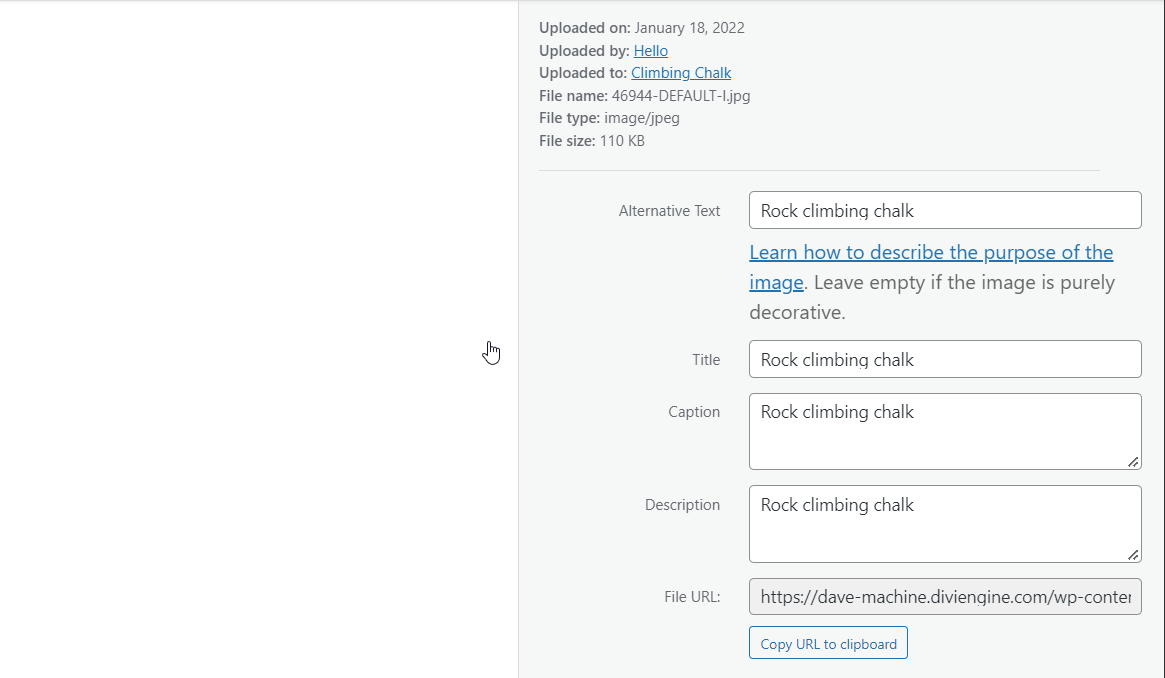Open the 'Climbing Chalk' uploaded-to link
This screenshot has width=1165, height=678.
[x=680, y=73]
